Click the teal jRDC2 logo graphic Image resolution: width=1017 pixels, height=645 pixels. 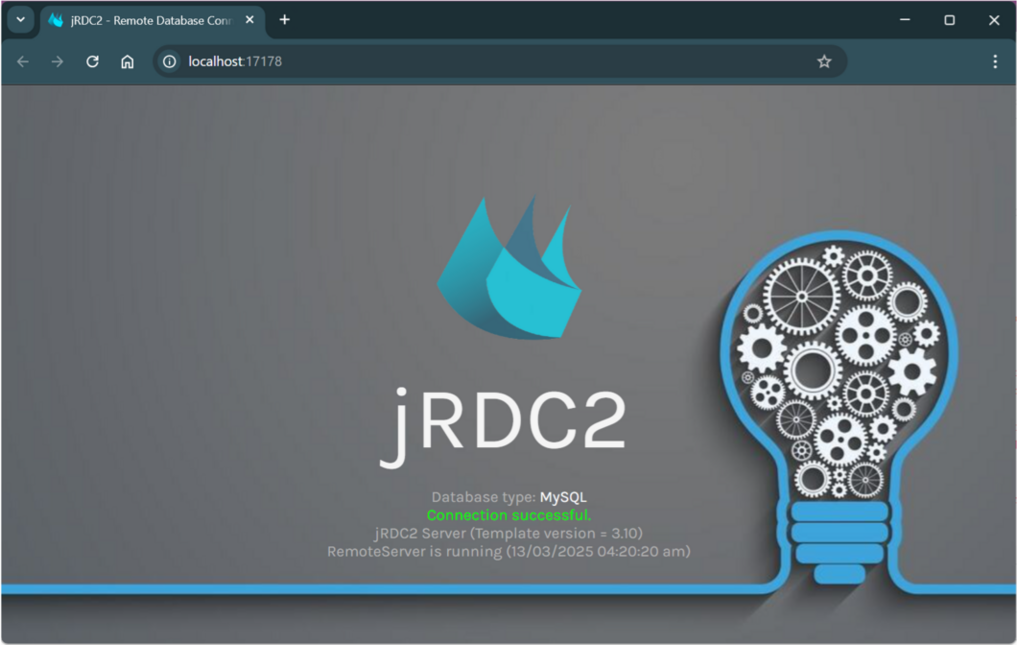(509, 267)
